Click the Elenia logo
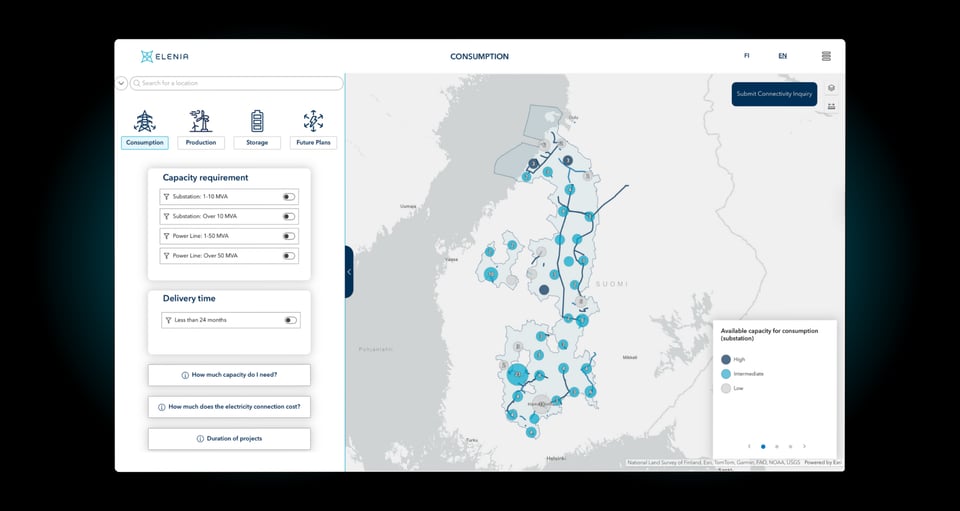960x511 pixels. [165, 57]
